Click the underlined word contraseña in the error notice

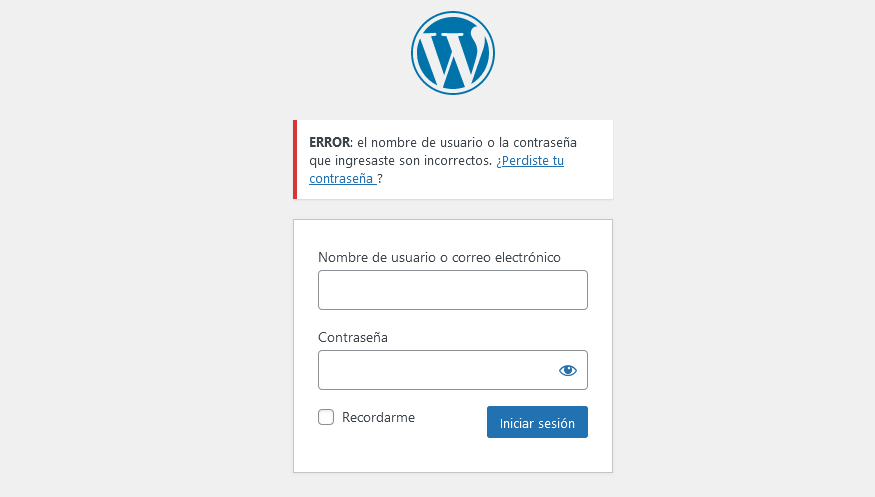click(x=342, y=179)
